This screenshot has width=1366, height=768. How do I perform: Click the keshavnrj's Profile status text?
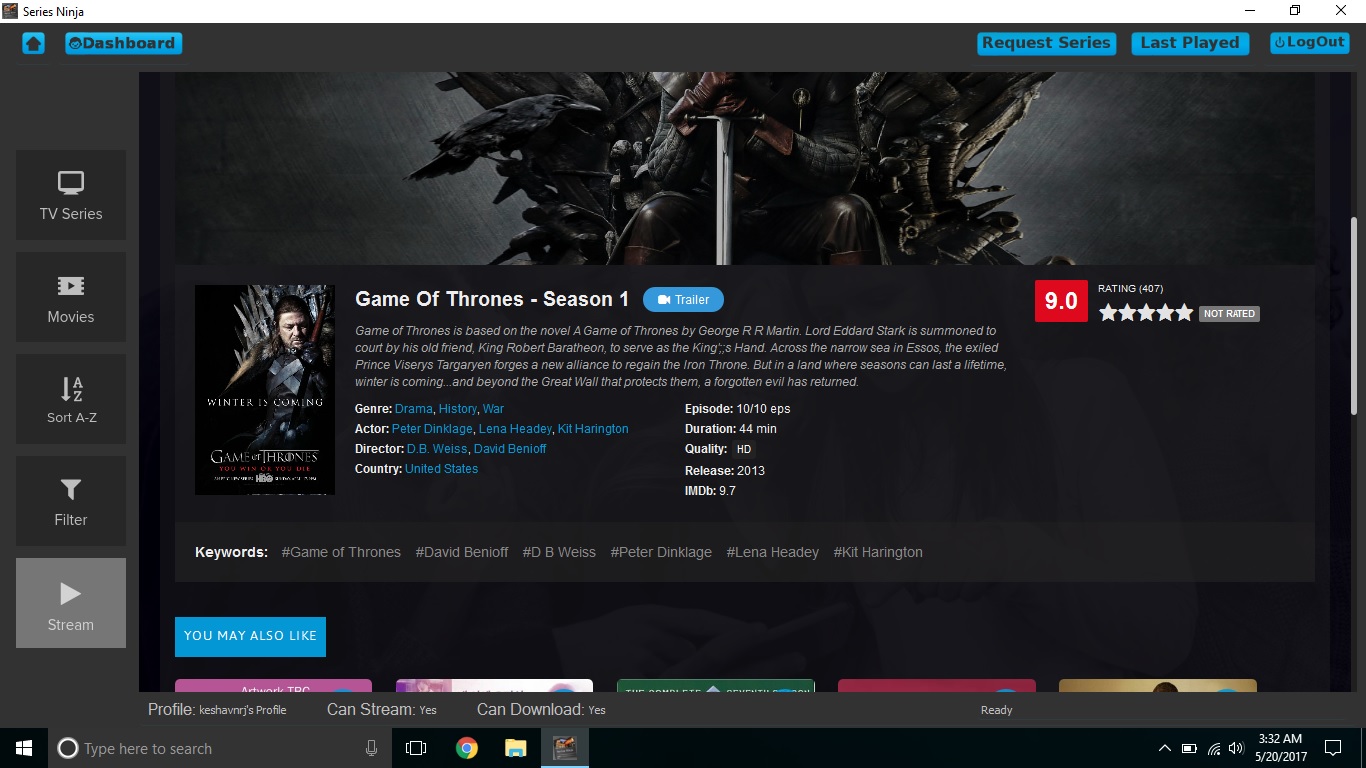coord(243,710)
